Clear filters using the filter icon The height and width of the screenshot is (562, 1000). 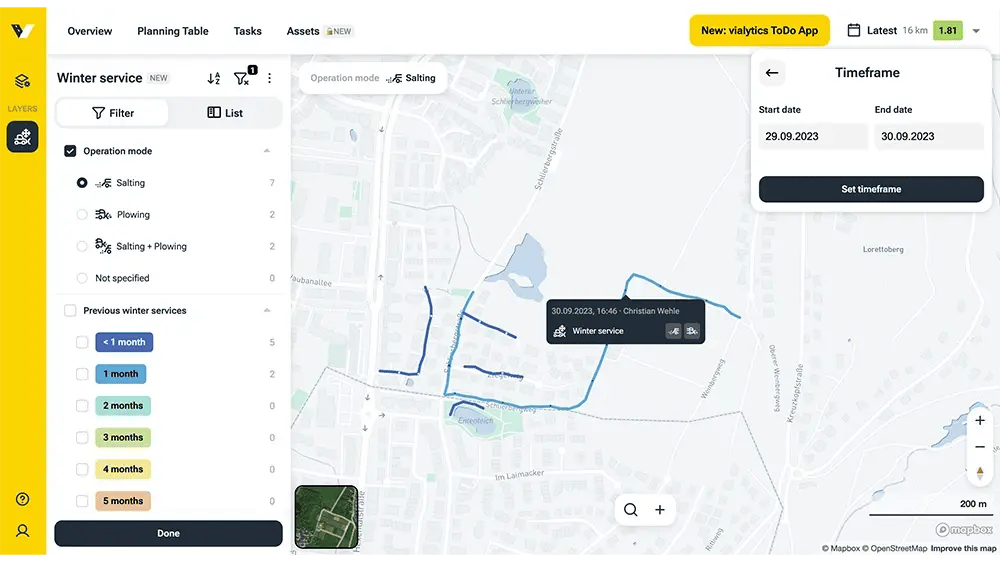click(242, 77)
